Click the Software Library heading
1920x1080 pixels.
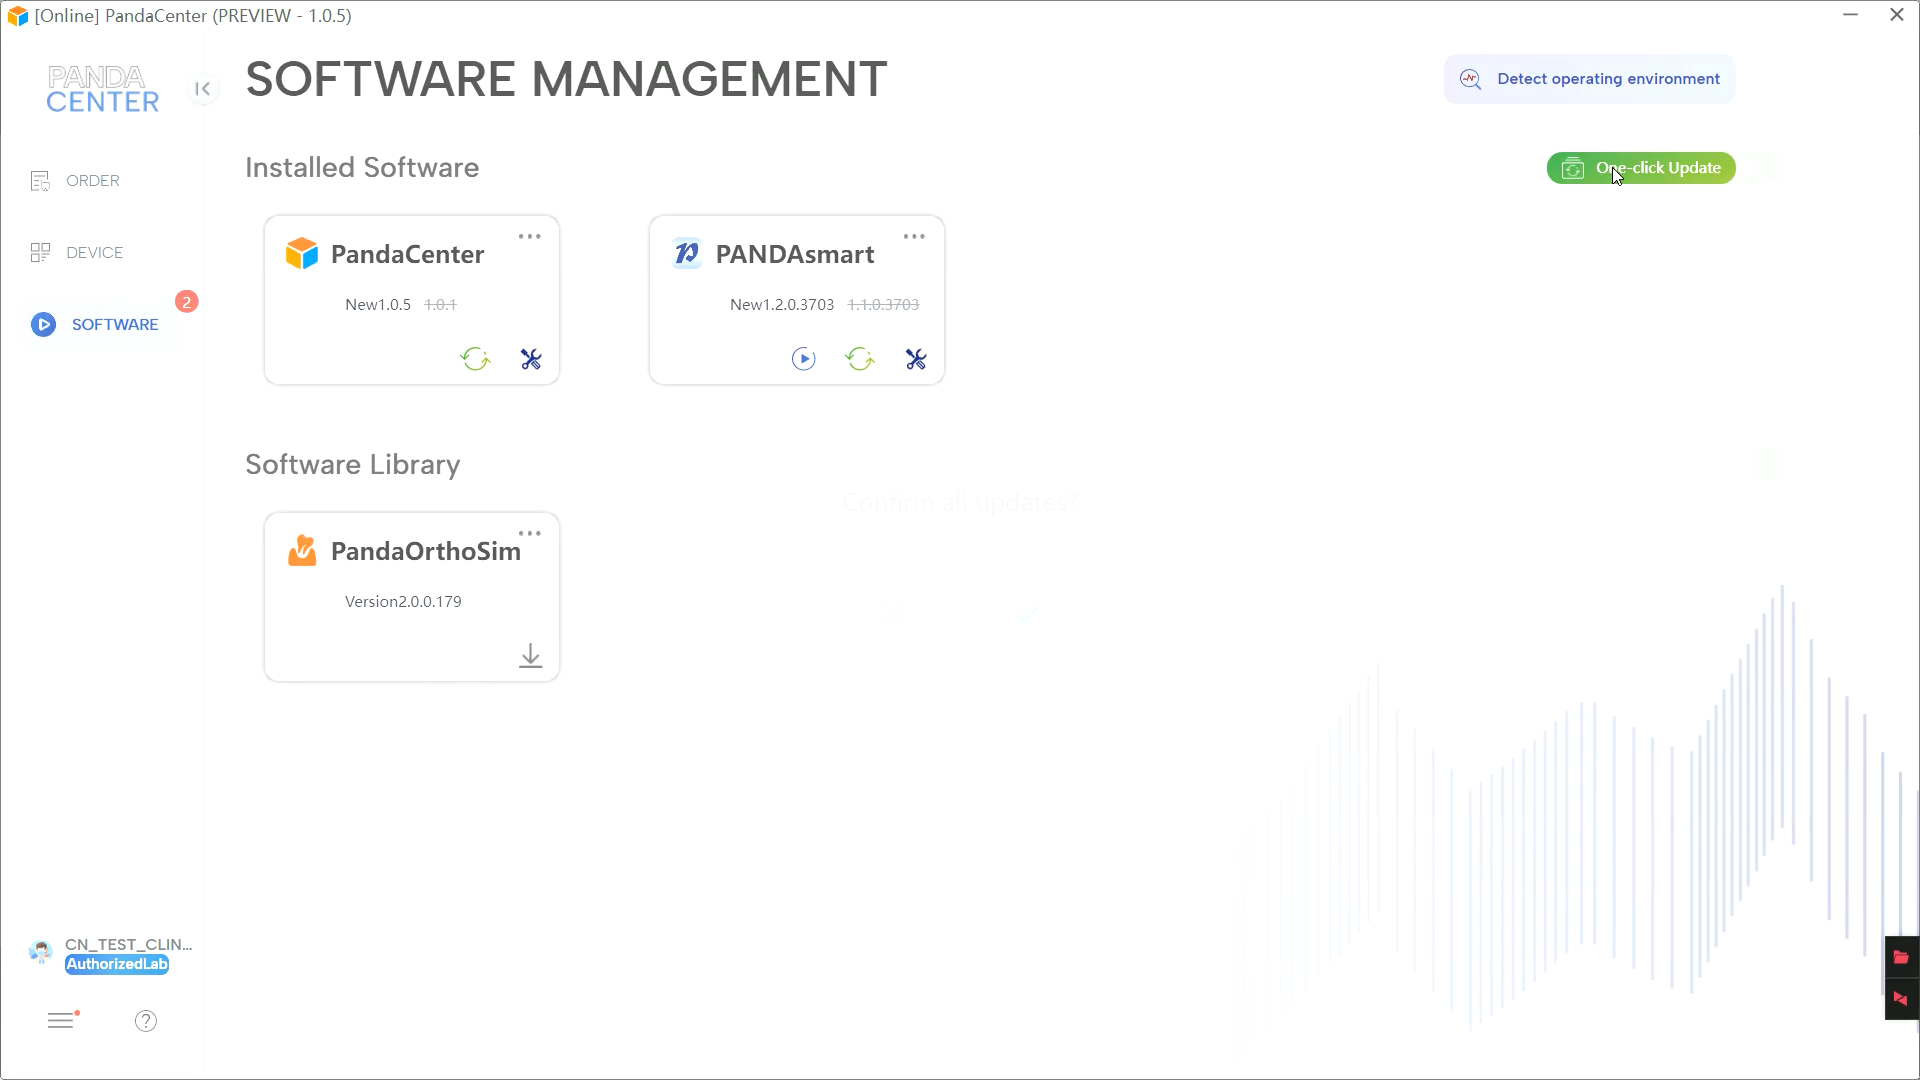click(353, 465)
